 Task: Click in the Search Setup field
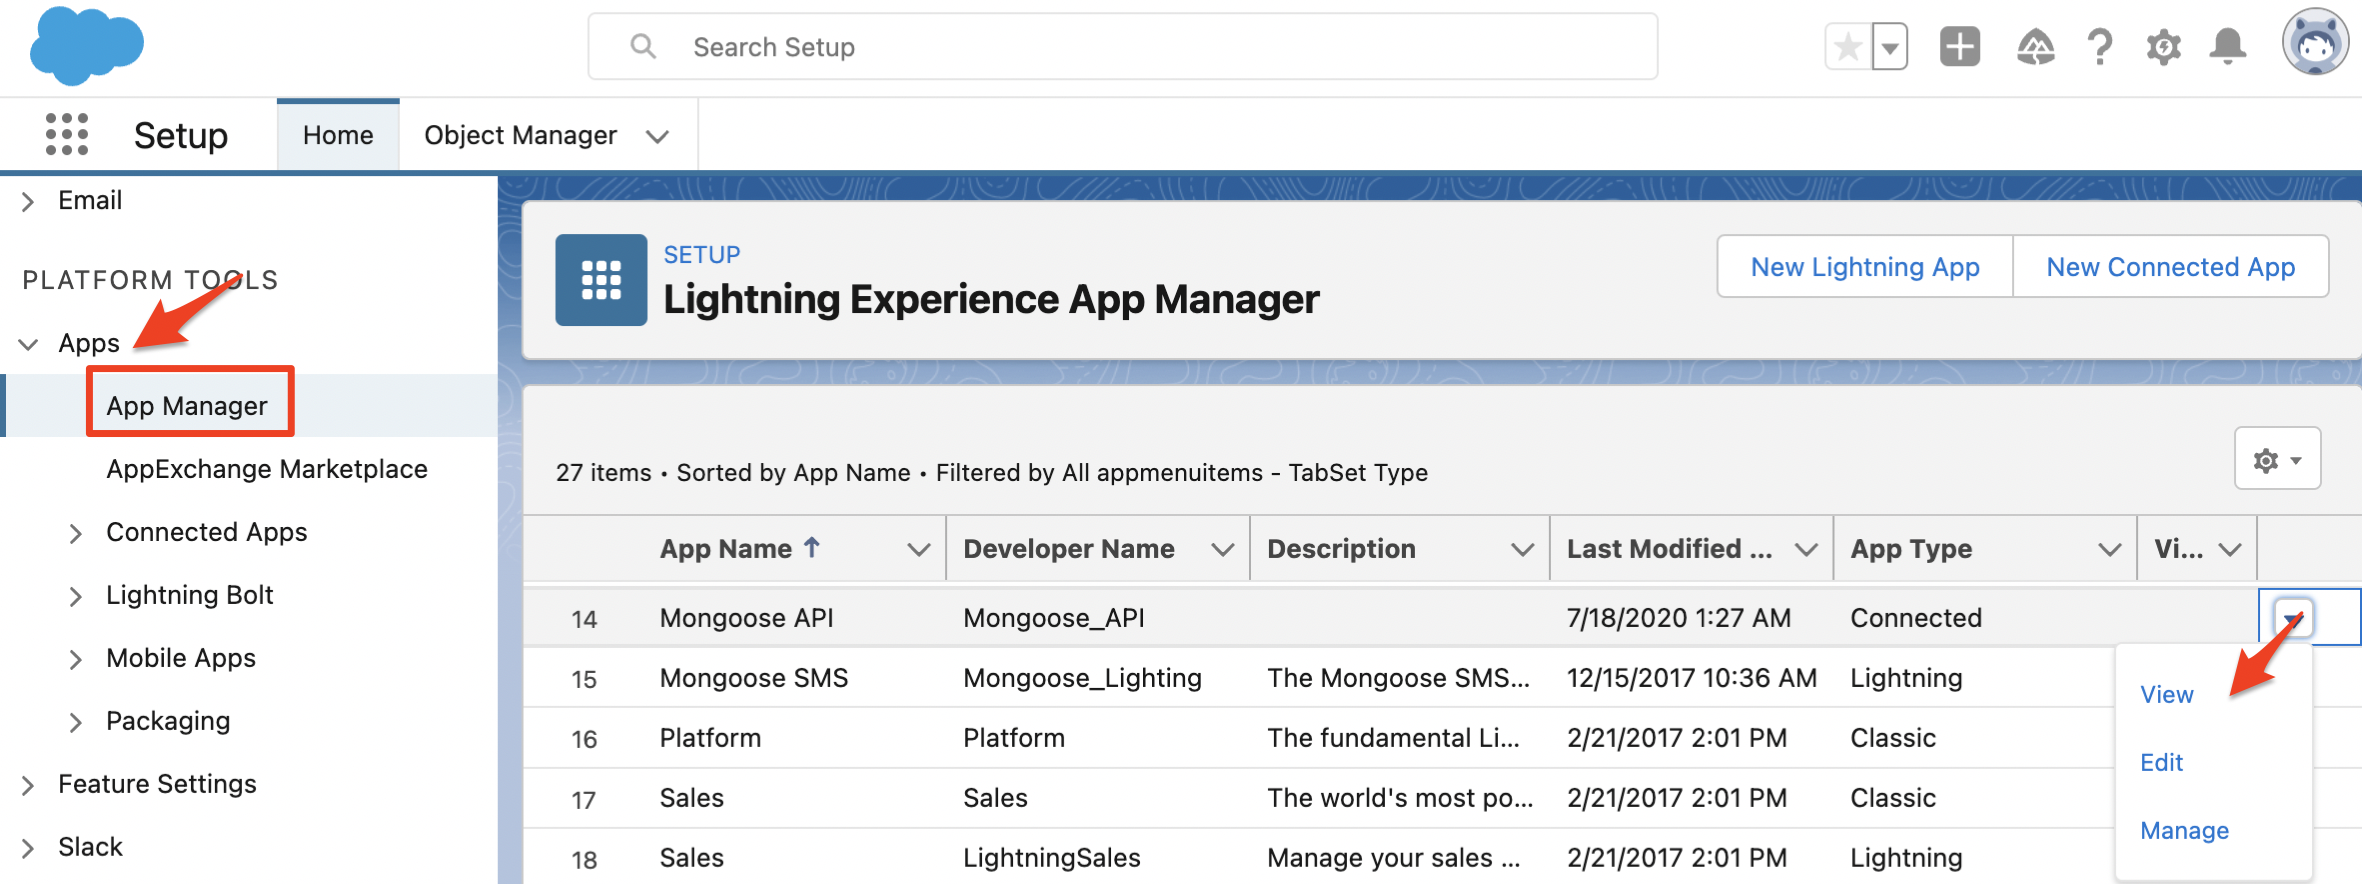pos(1120,47)
